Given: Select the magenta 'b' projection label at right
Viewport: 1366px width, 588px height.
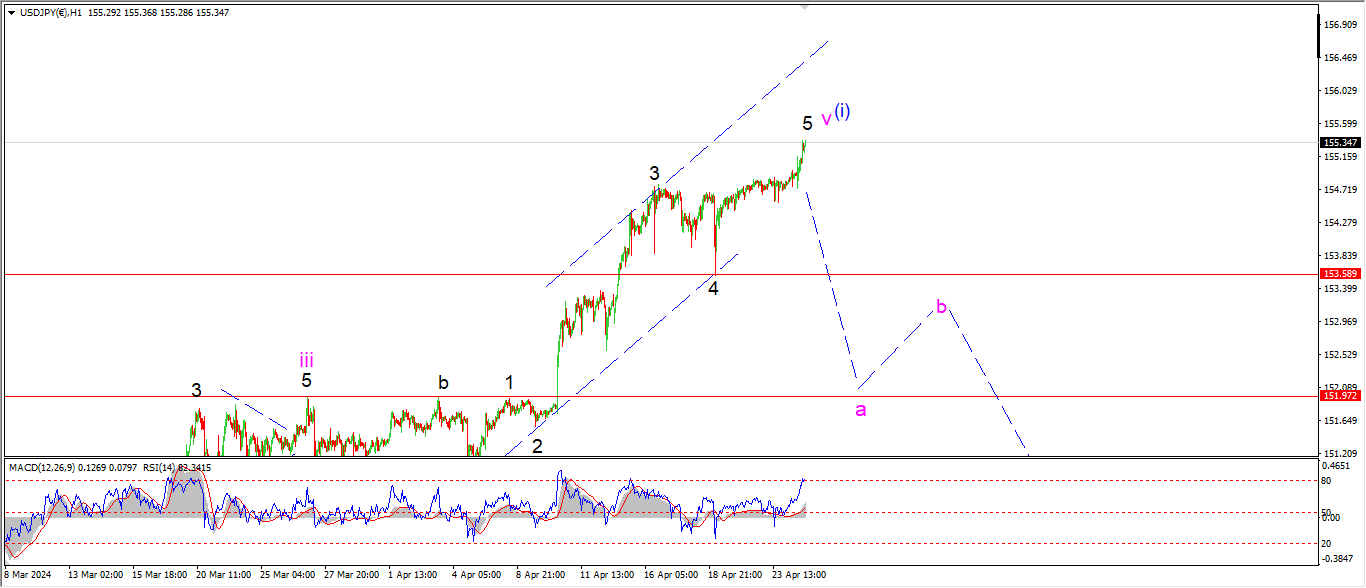Looking at the screenshot, I should pyautogui.click(x=941, y=305).
